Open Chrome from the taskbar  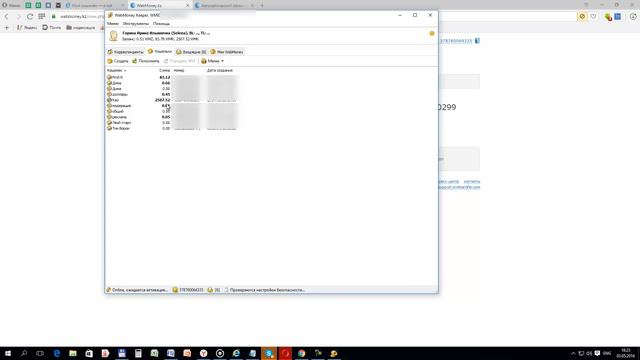301,353
